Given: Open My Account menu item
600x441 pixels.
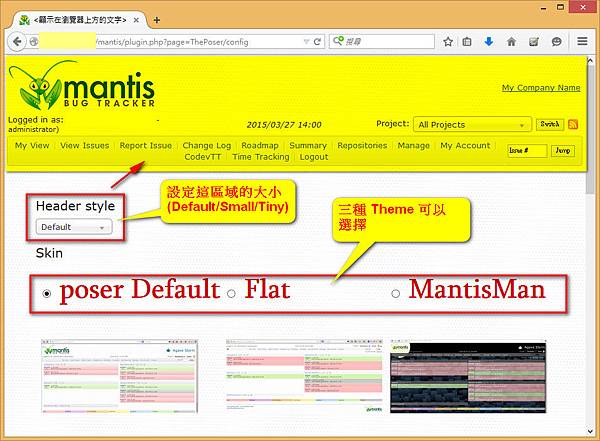Looking at the screenshot, I should pos(465,145).
